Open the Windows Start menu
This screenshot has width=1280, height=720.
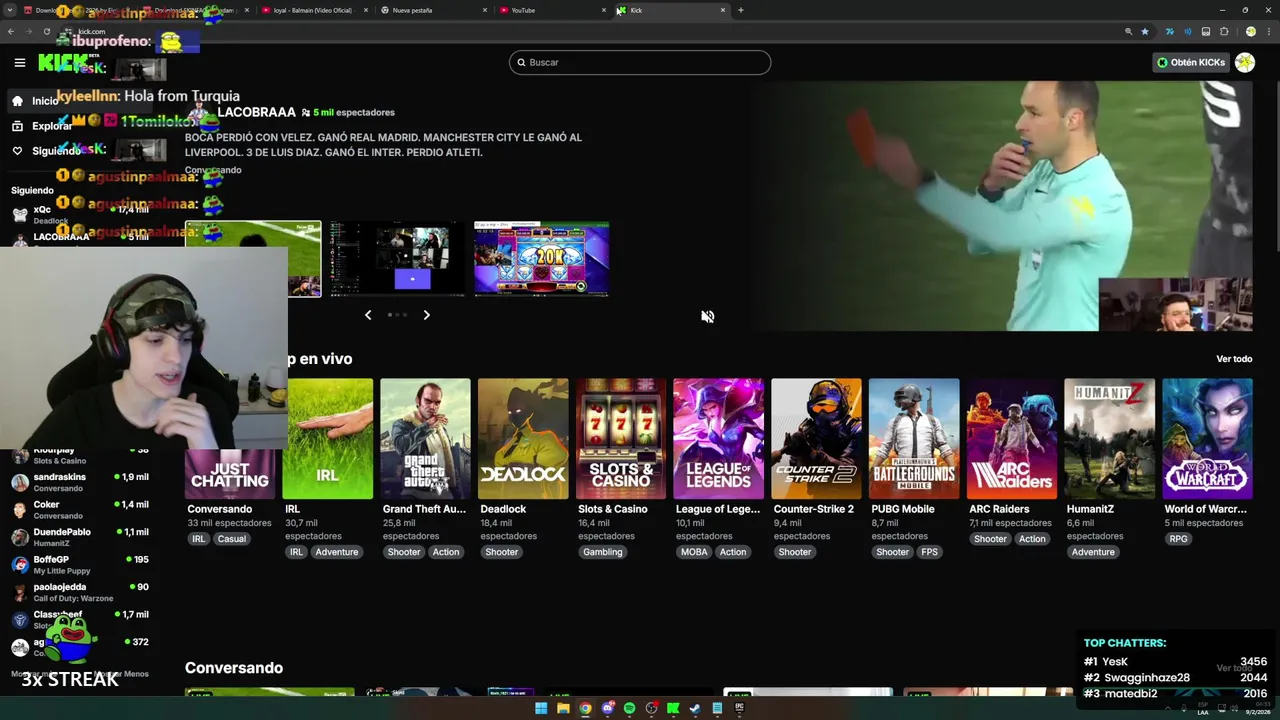point(541,708)
